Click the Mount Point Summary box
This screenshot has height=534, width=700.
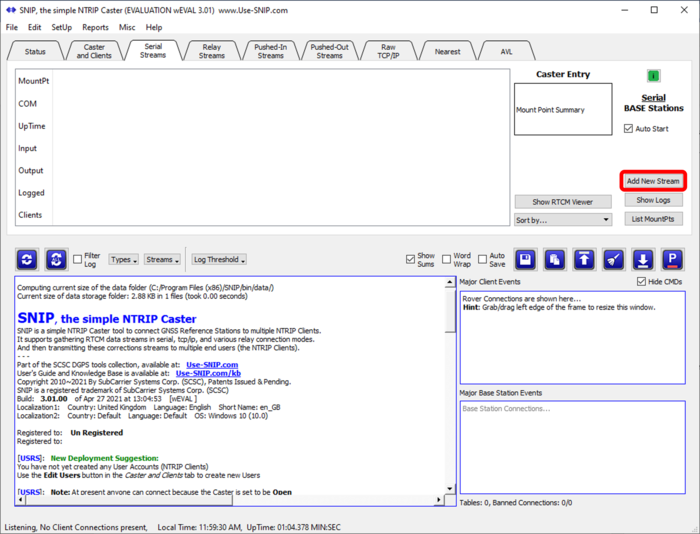point(562,109)
